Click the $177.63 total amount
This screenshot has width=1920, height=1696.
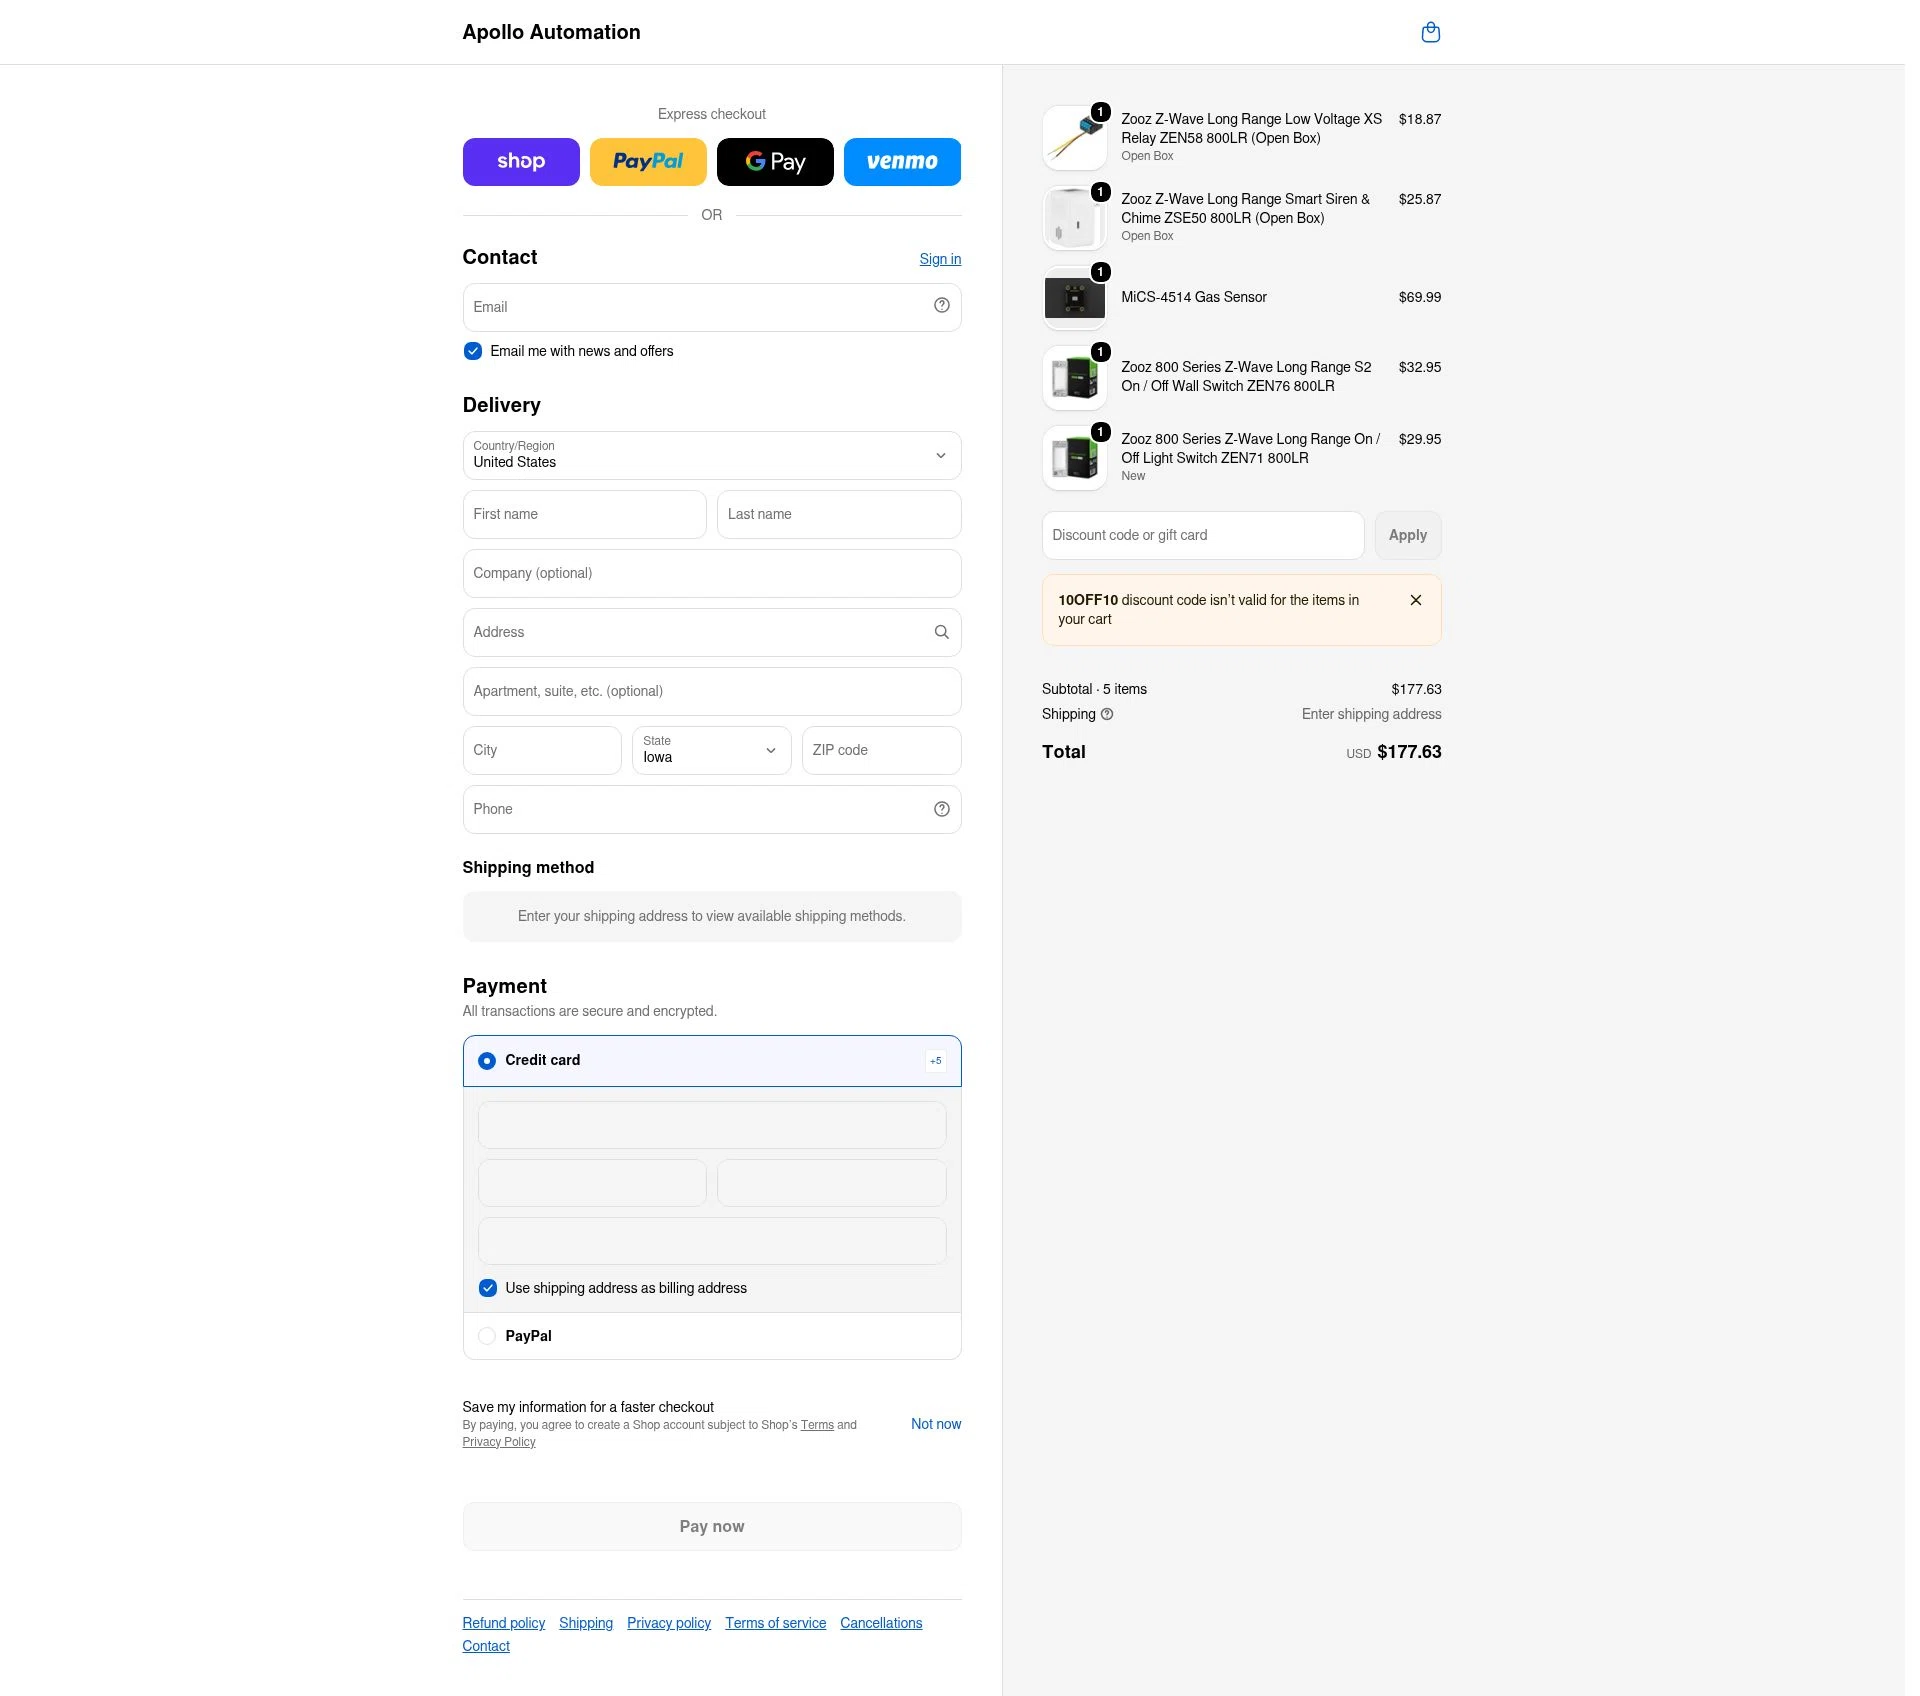(x=1409, y=752)
